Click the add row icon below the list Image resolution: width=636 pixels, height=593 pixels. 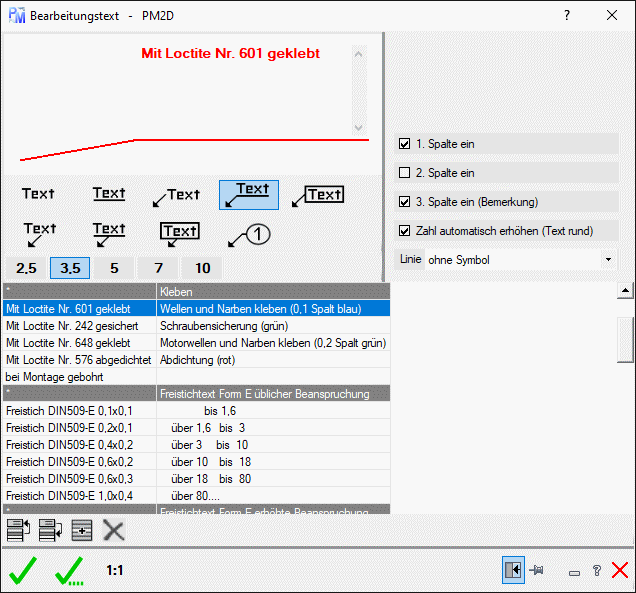tap(82, 531)
